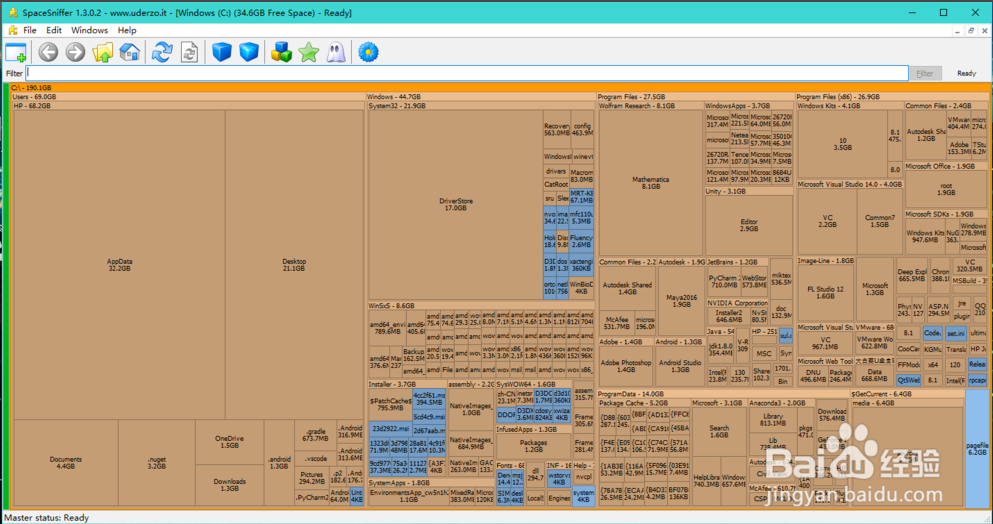Open the File menu
This screenshot has width=993, height=524.
click(x=30, y=30)
